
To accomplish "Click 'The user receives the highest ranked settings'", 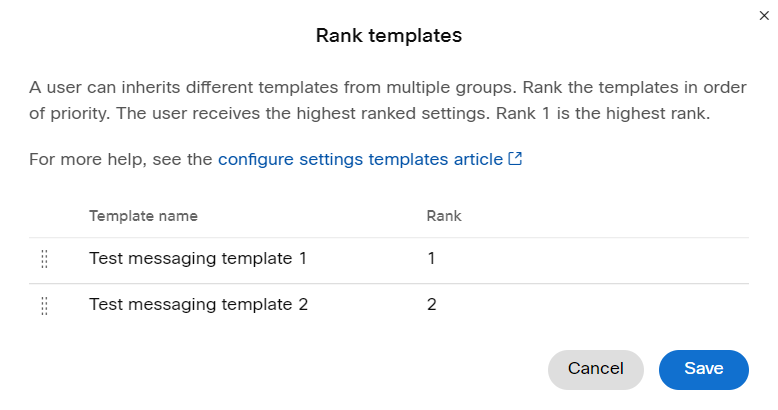I will (304, 114).
